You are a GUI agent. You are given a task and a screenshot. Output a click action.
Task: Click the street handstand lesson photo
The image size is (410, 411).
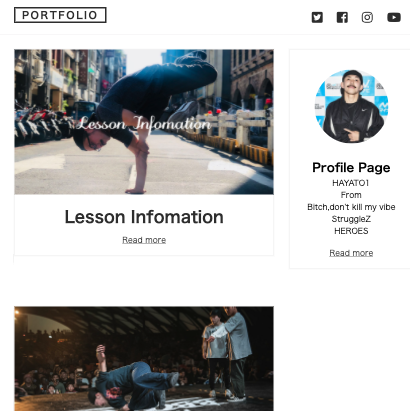coord(144,122)
